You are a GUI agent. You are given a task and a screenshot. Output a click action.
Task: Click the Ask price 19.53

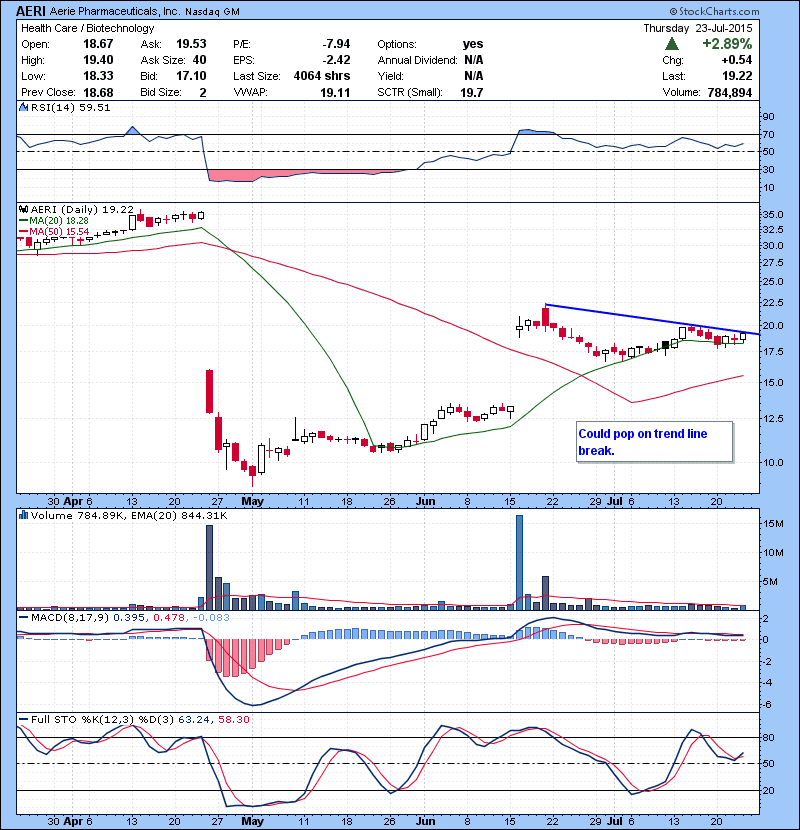click(x=191, y=44)
